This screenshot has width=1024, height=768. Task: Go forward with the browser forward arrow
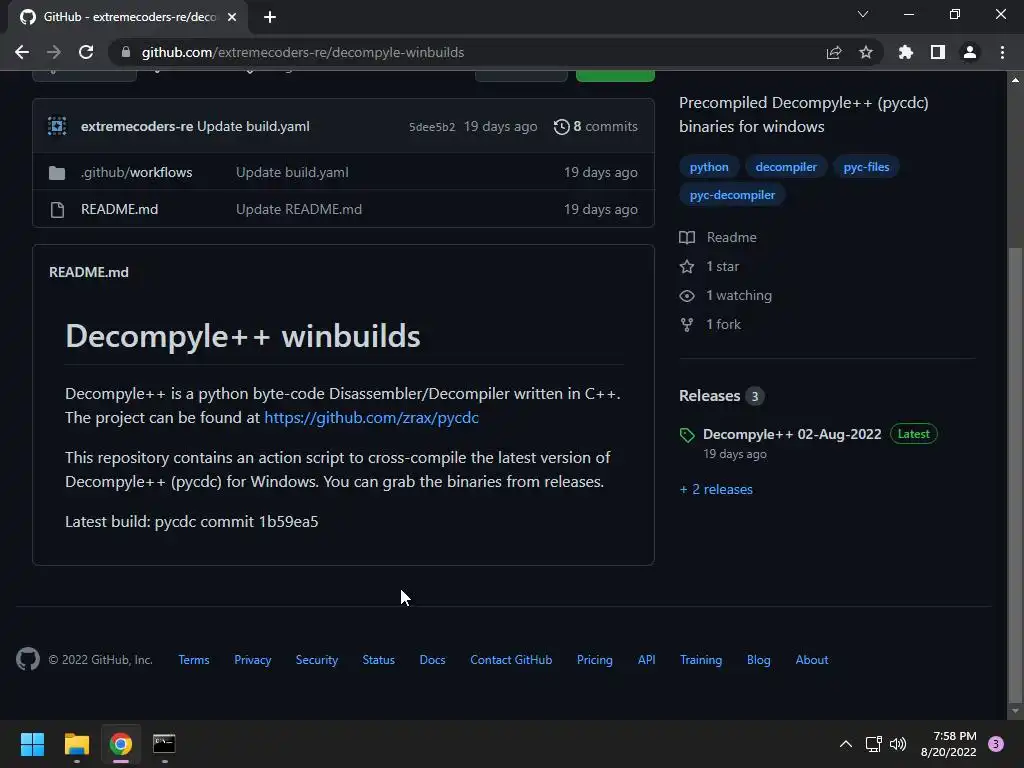[x=54, y=52]
